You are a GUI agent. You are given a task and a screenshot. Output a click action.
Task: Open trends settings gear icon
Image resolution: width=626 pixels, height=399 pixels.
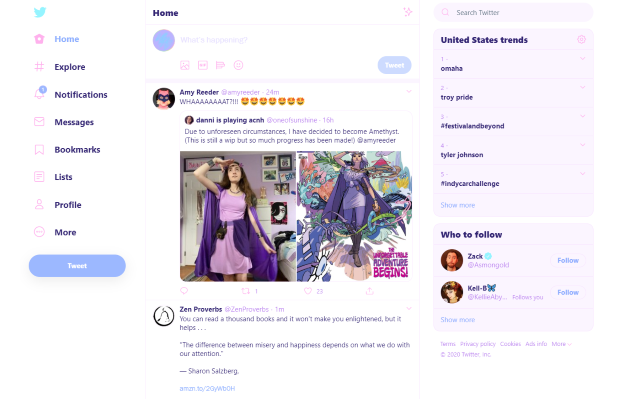(581, 39)
